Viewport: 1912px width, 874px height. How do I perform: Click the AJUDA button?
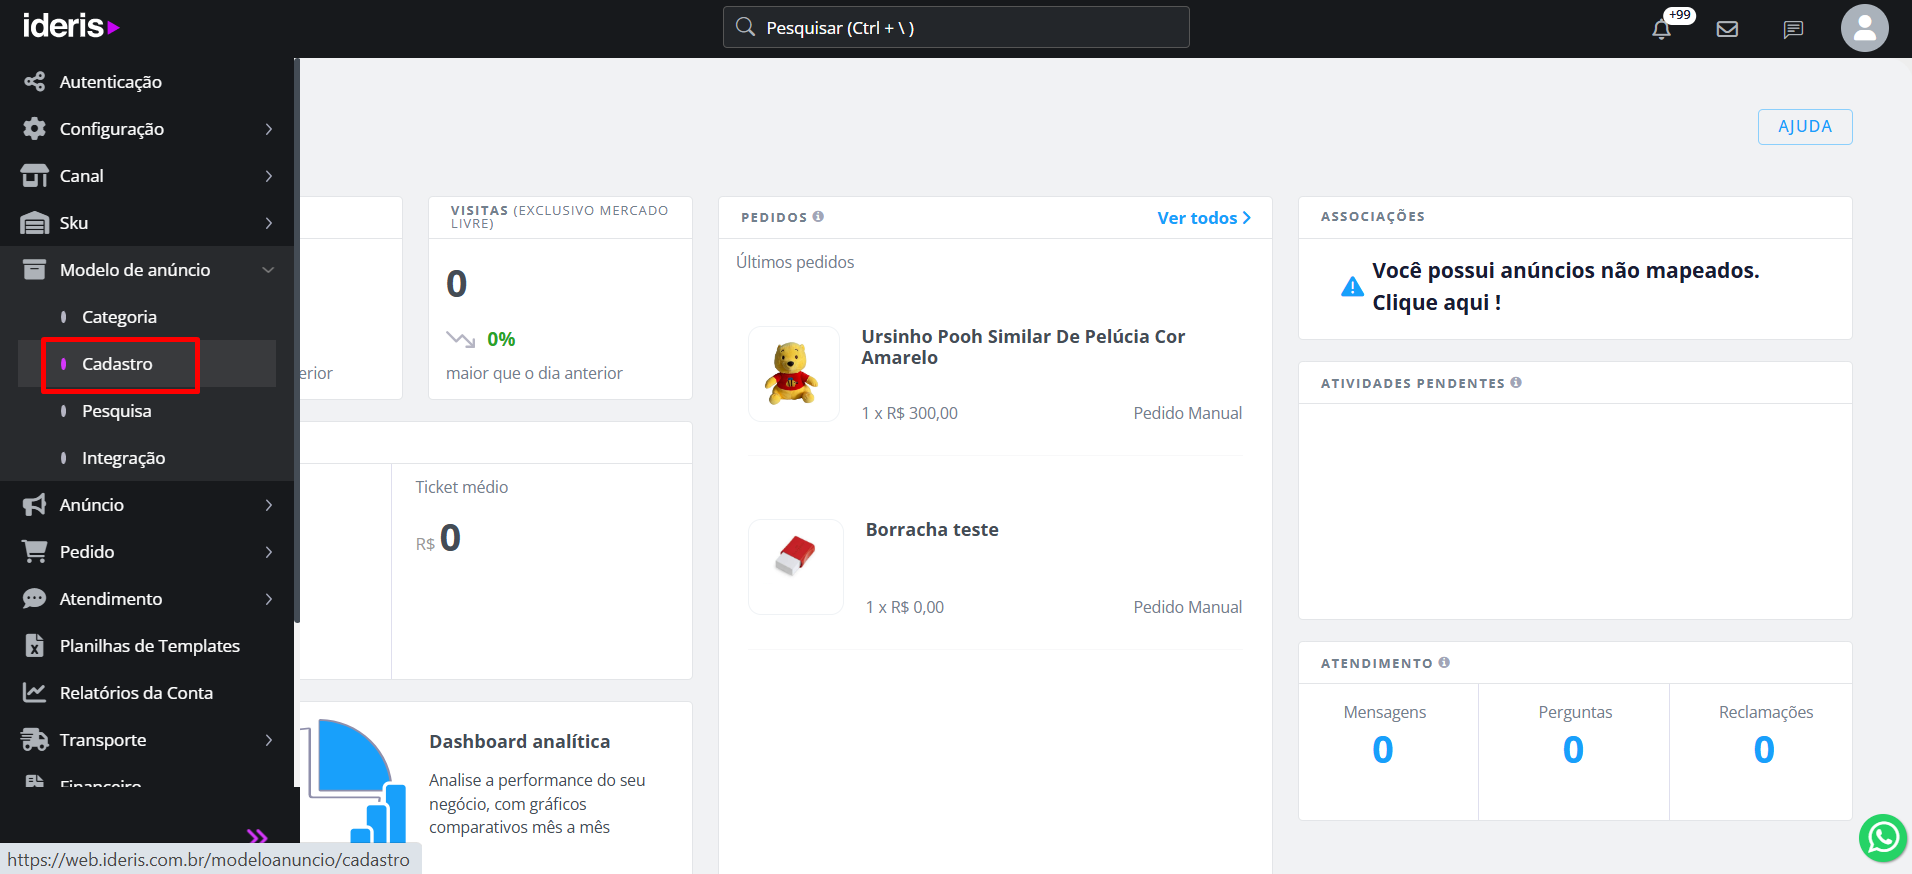pyautogui.click(x=1805, y=127)
